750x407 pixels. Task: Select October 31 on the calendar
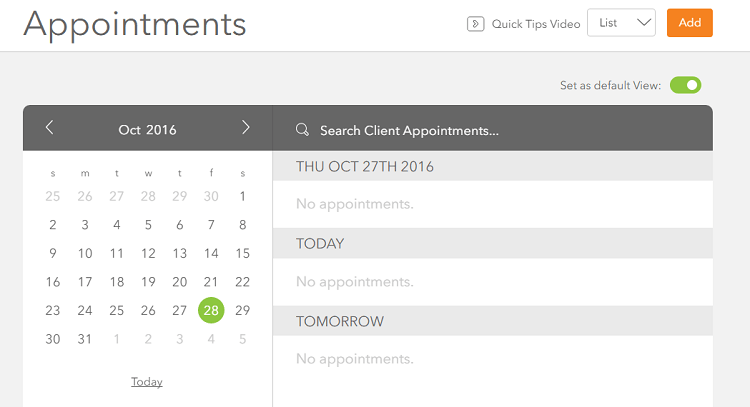click(85, 339)
